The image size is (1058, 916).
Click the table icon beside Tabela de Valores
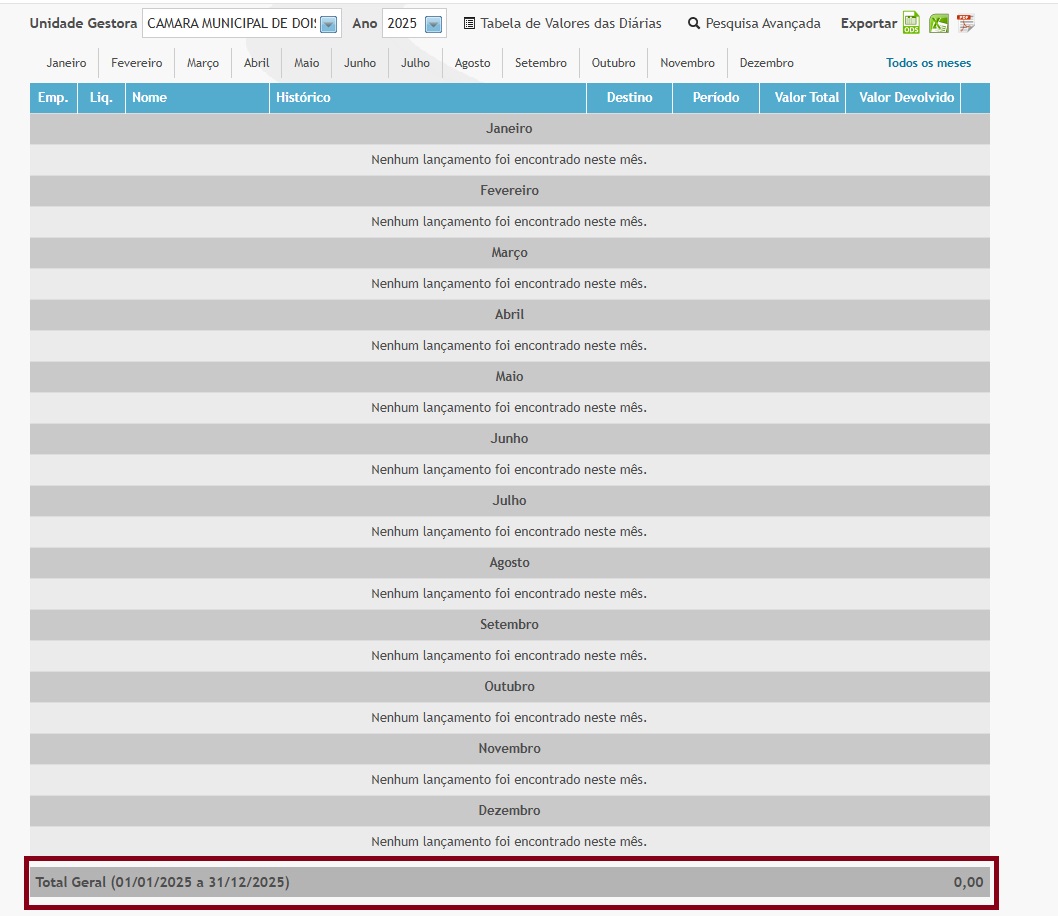click(x=469, y=23)
